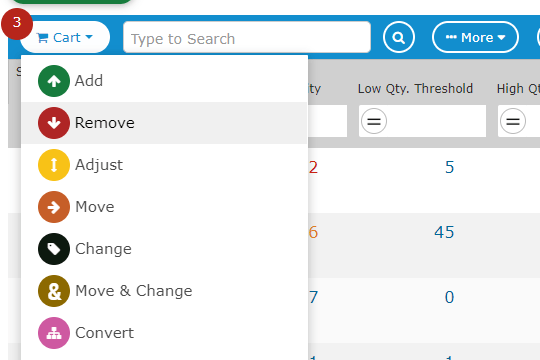Focus the Type to Search field
540x360 pixels.
[247, 37]
